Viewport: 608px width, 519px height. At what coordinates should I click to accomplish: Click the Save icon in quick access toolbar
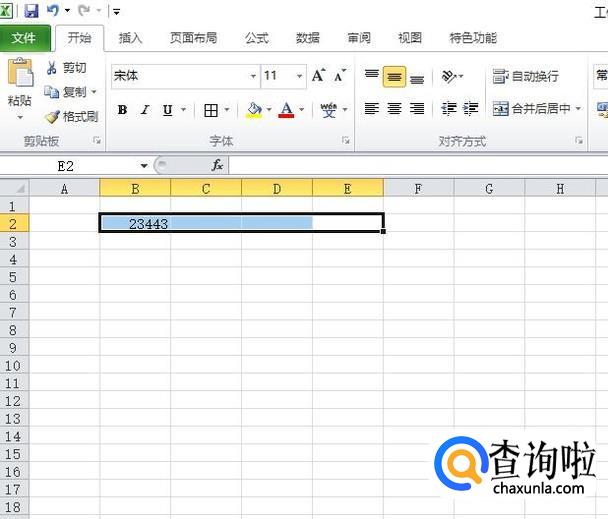pyautogui.click(x=31, y=10)
